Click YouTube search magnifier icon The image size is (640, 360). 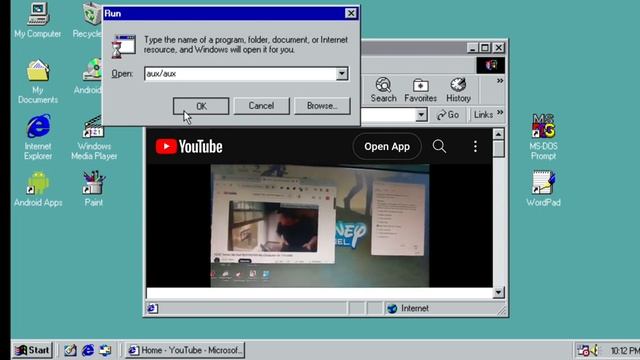(x=439, y=146)
